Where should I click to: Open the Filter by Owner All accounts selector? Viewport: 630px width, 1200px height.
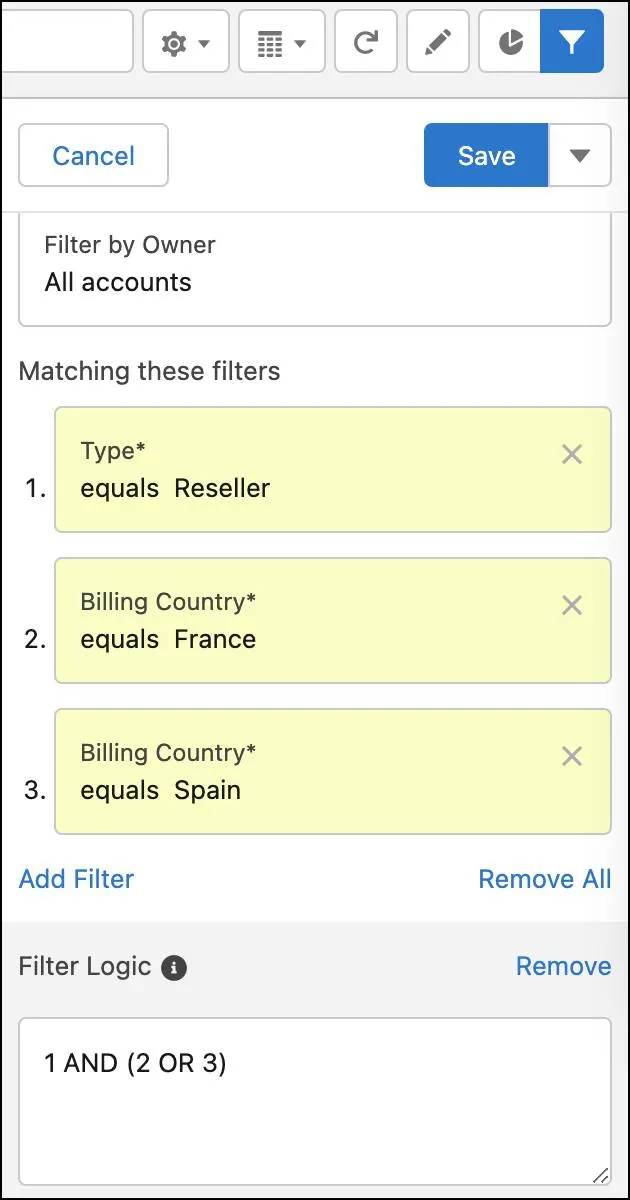point(315,268)
